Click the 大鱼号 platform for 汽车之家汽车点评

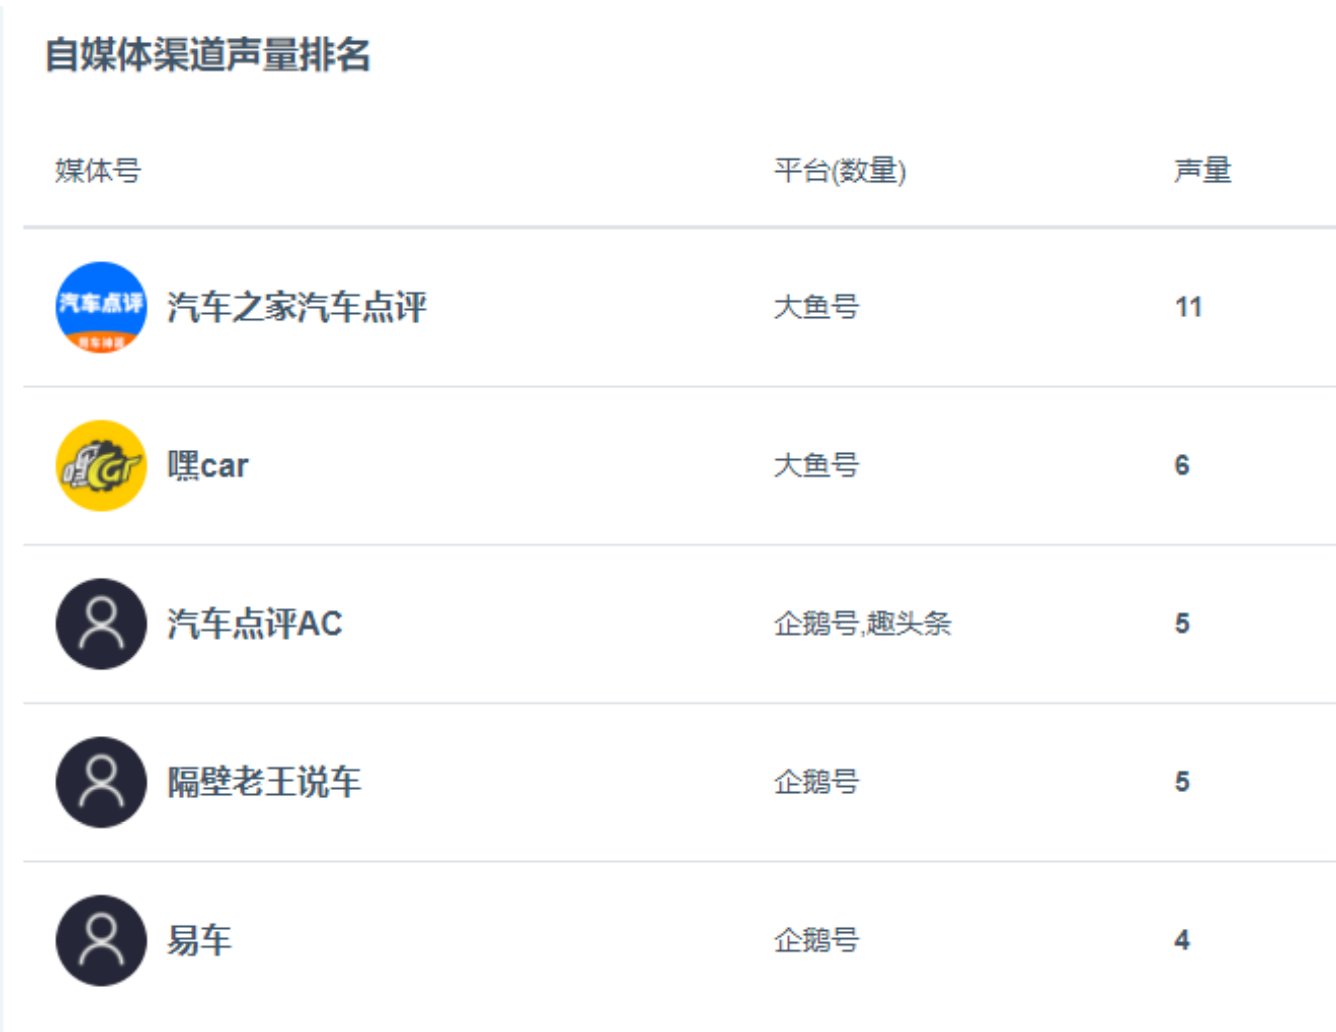click(816, 307)
